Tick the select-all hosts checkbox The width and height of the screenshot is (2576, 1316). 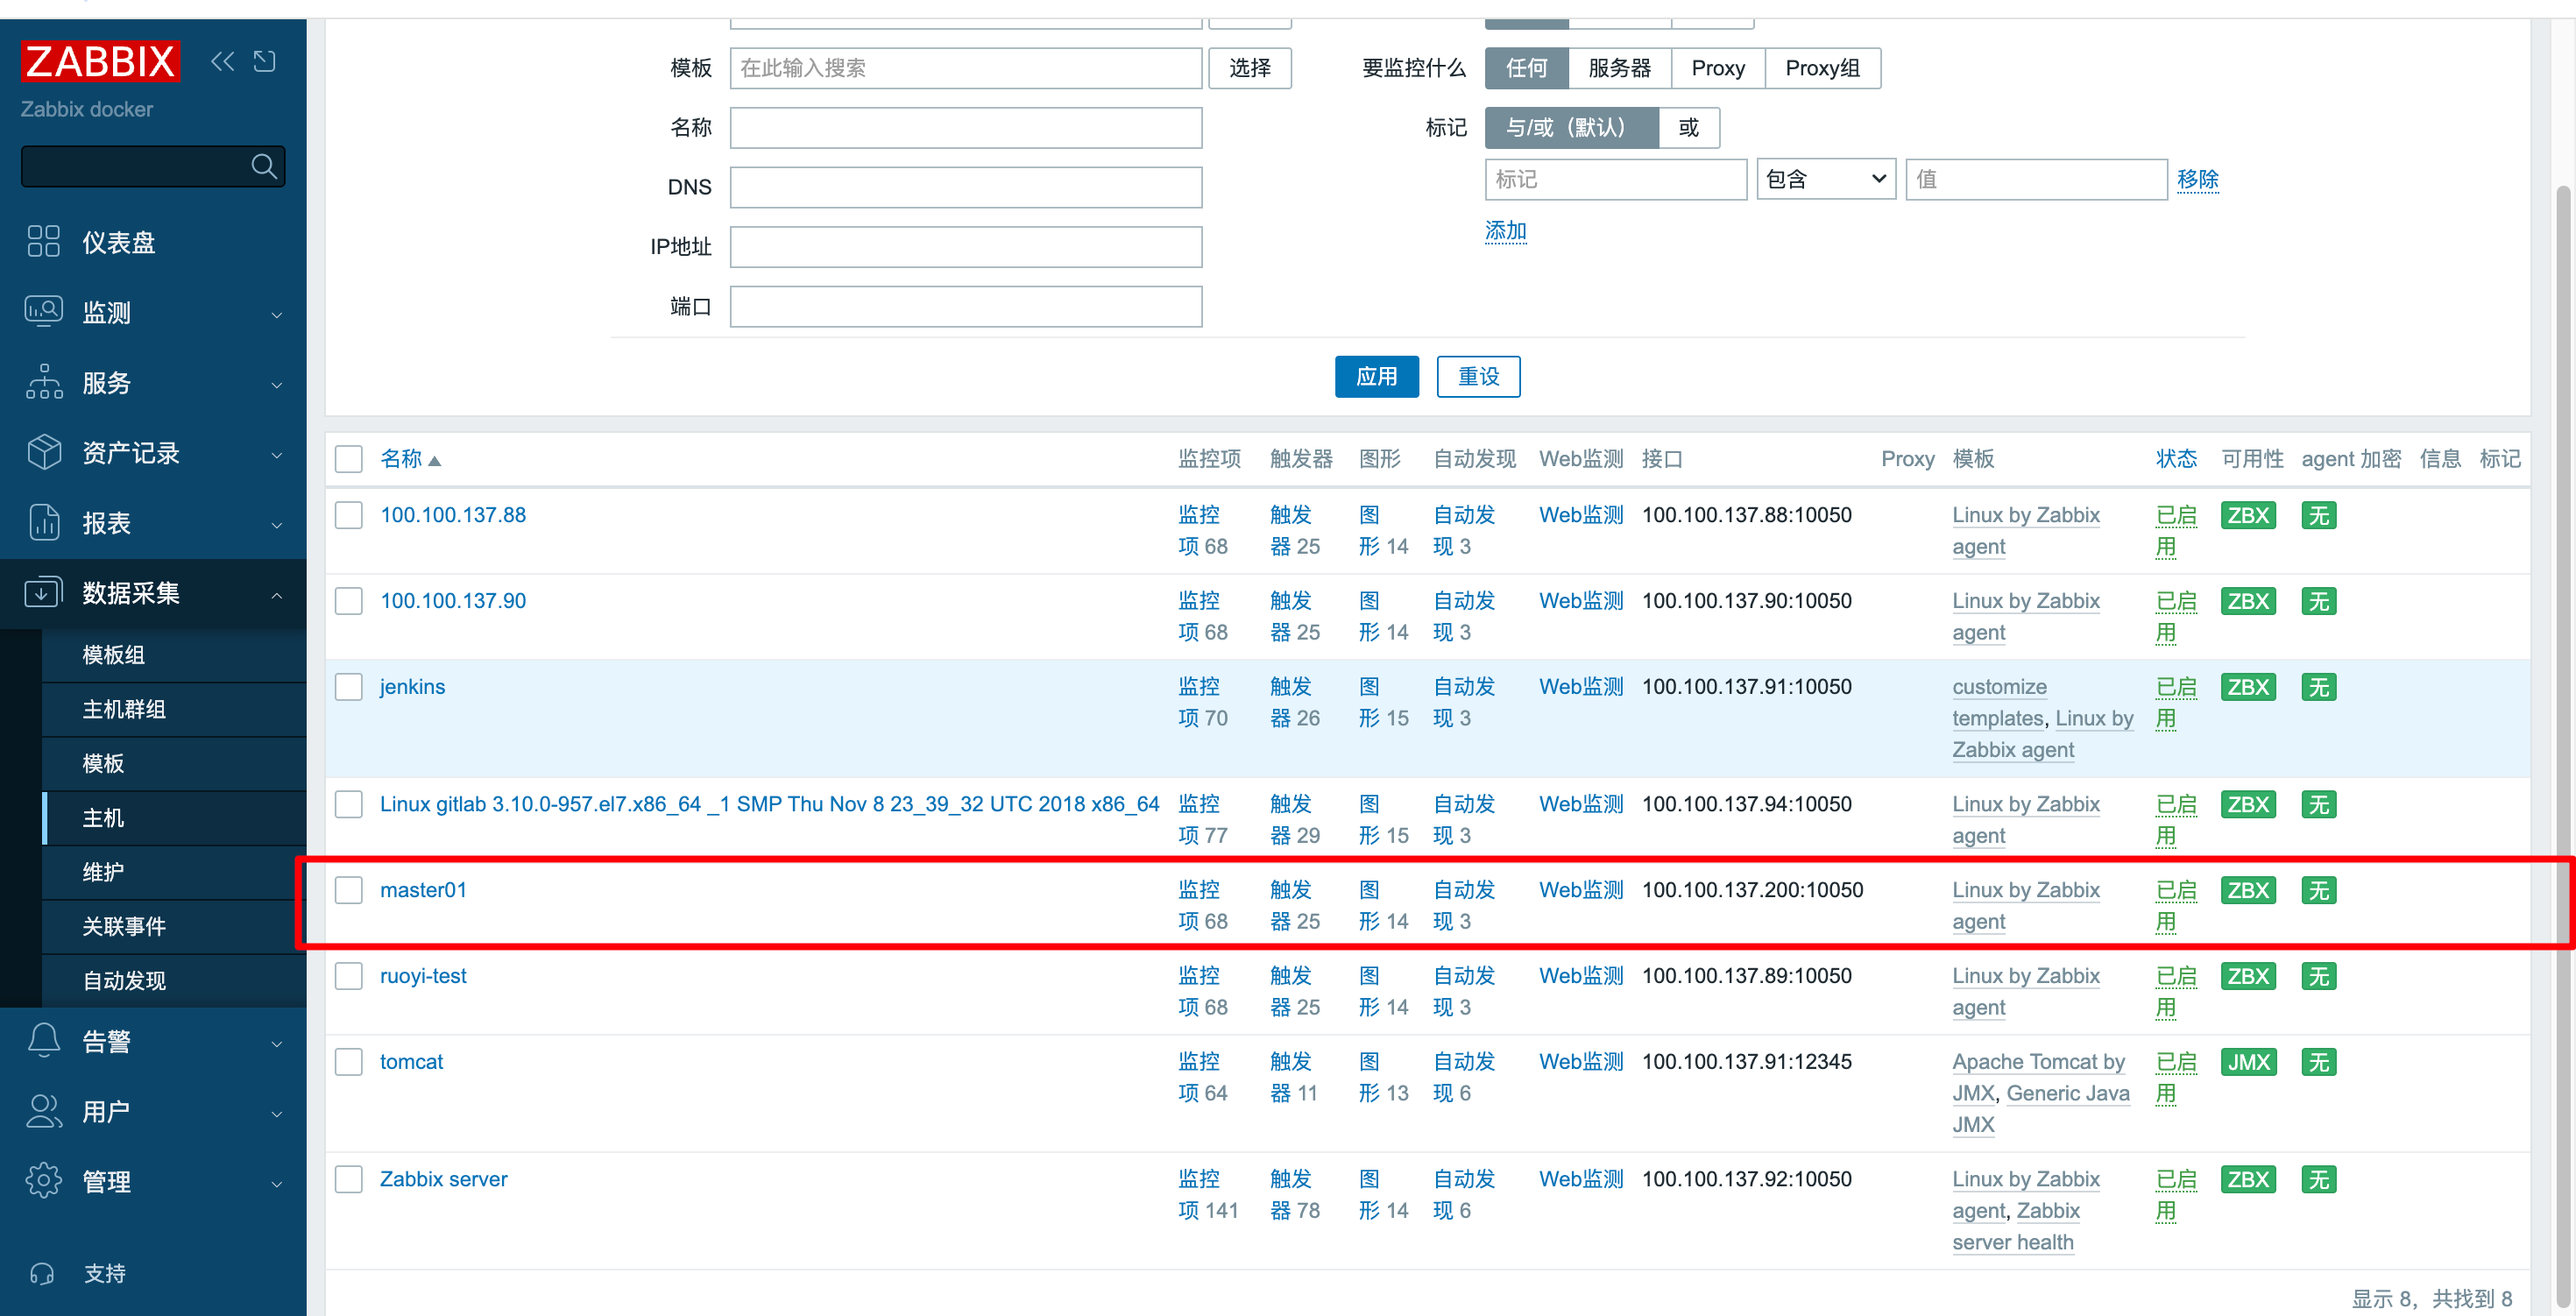click(x=348, y=459)
